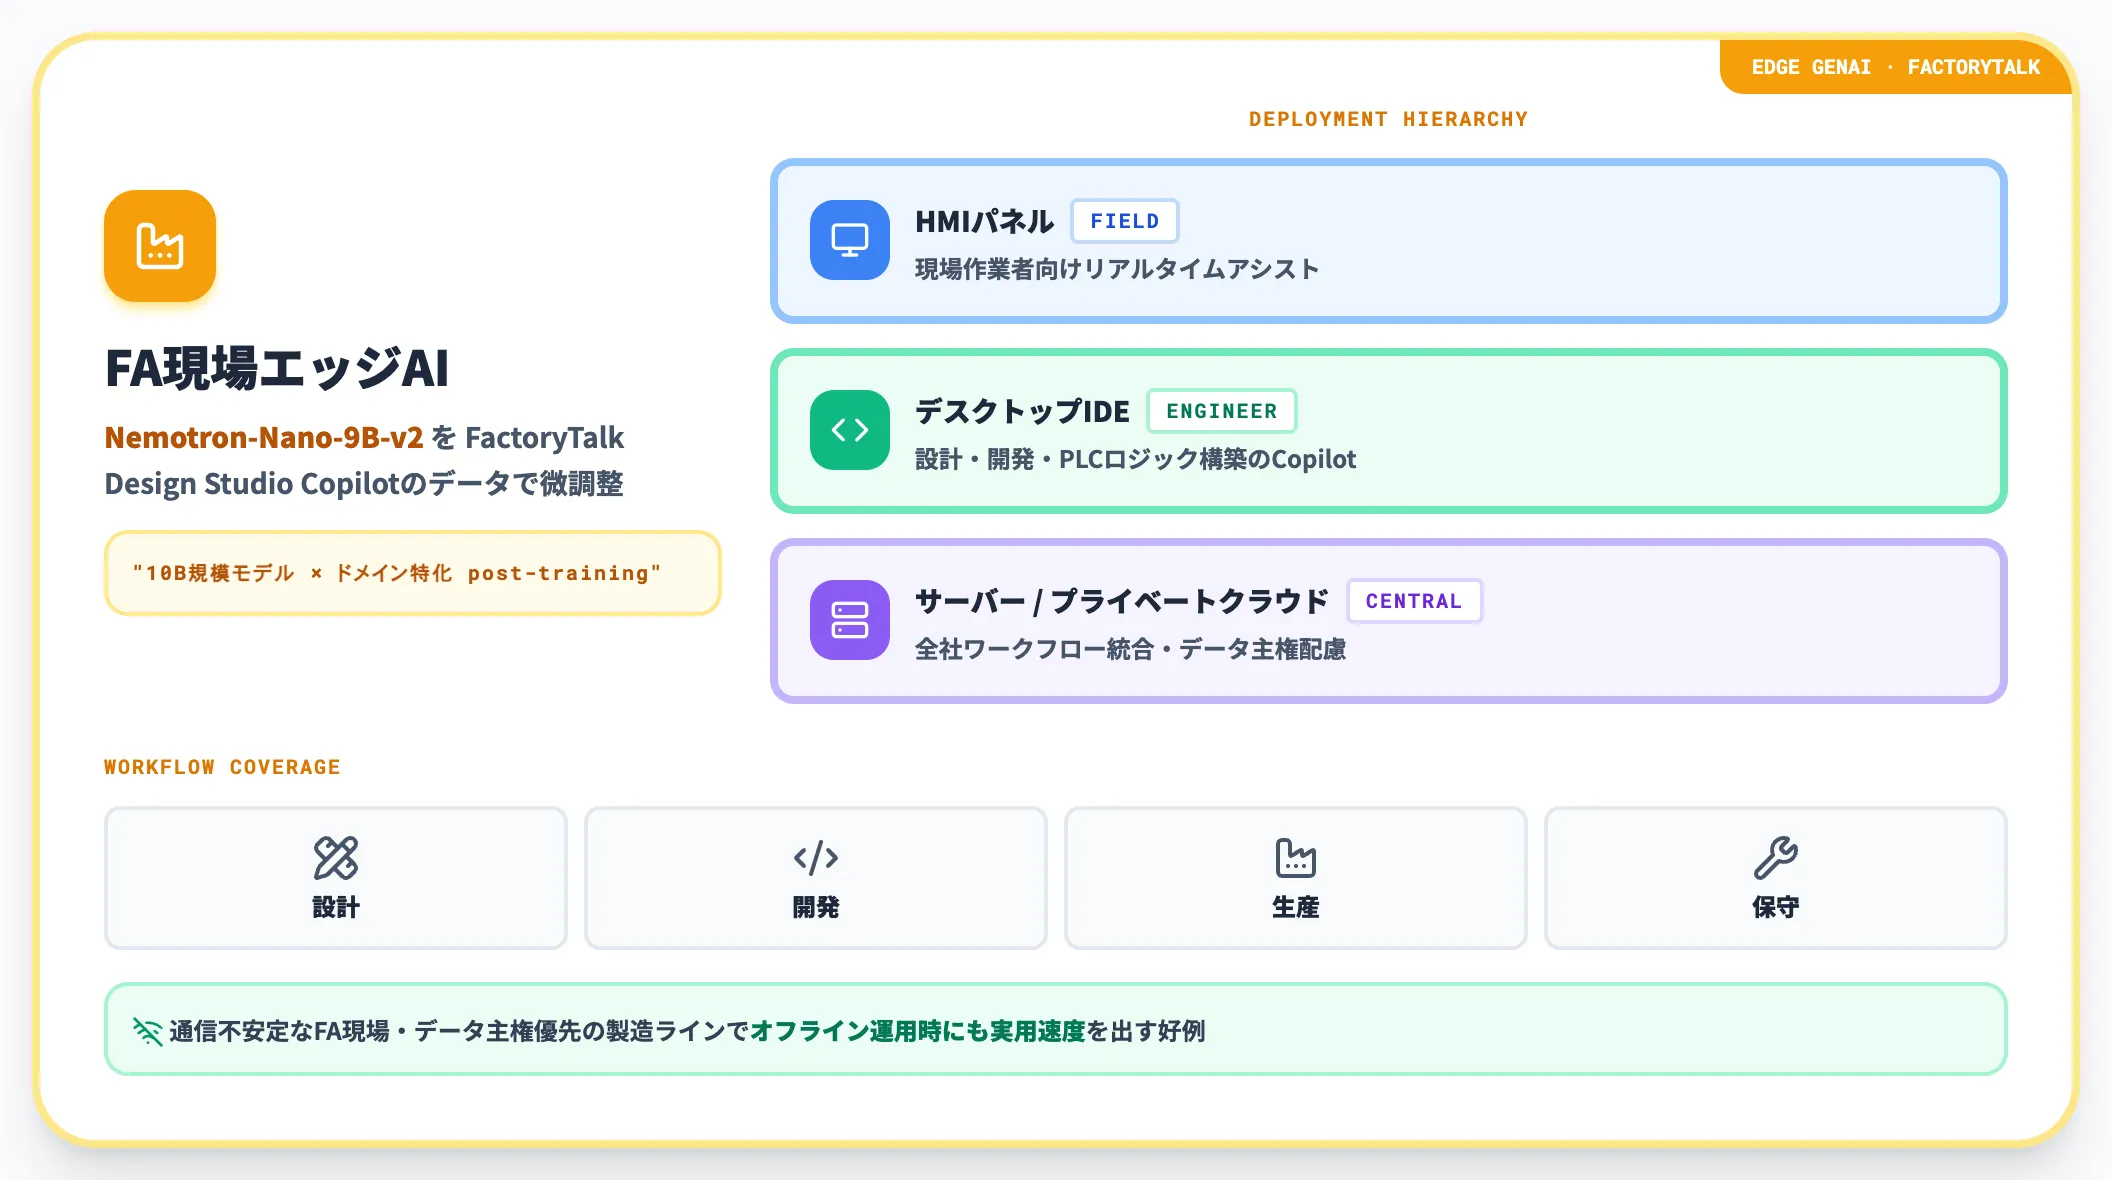The image size is (2112, 1180).
Task: Click the production factory icon
Action: pyautogui.click(x=1296, y=858)
